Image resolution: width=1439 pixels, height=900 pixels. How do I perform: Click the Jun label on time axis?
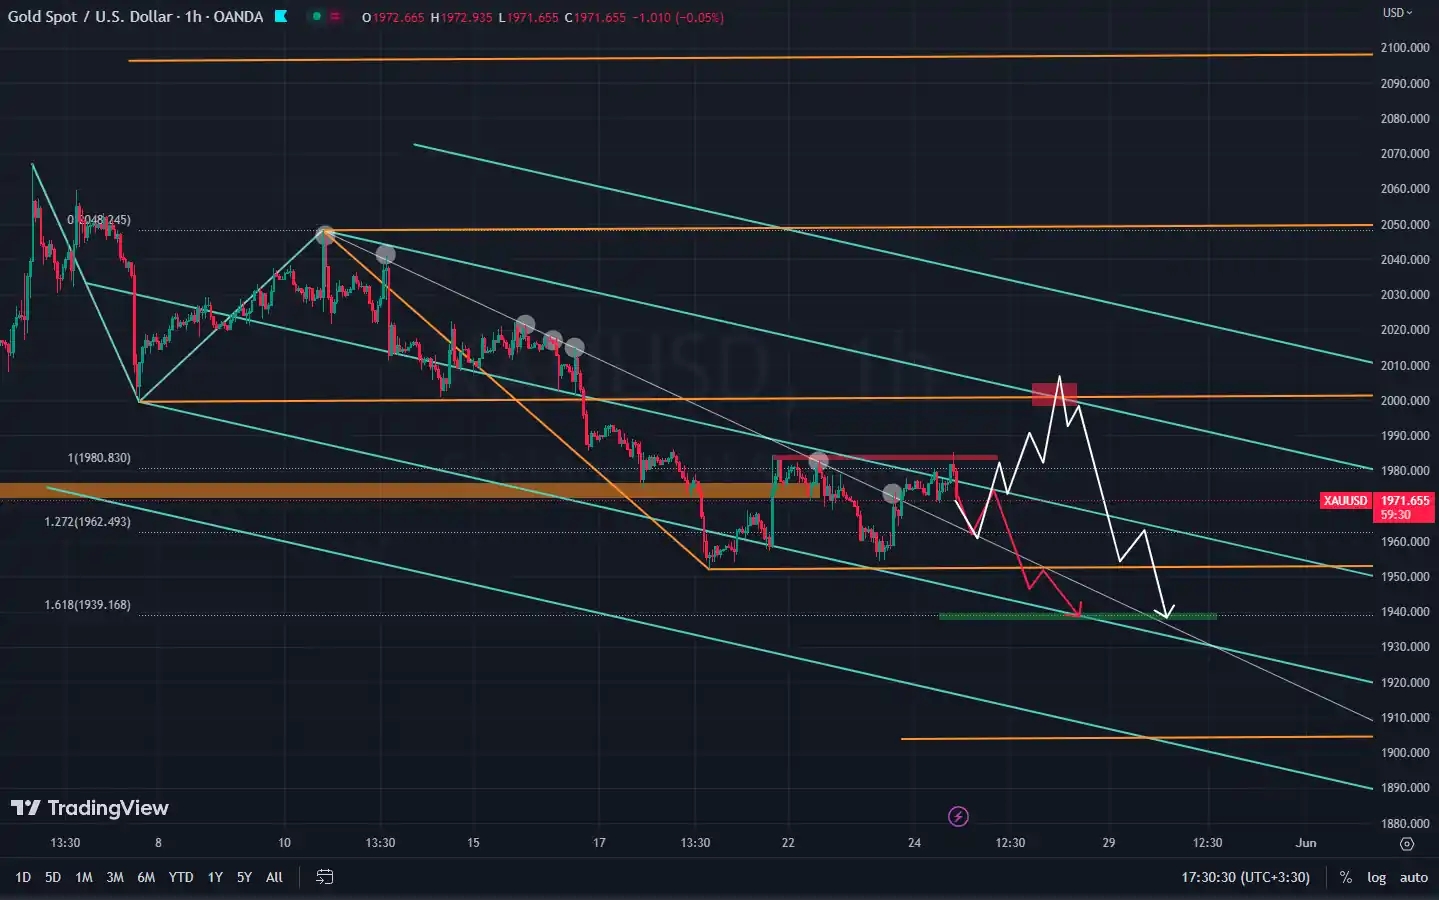[1306, 843]
